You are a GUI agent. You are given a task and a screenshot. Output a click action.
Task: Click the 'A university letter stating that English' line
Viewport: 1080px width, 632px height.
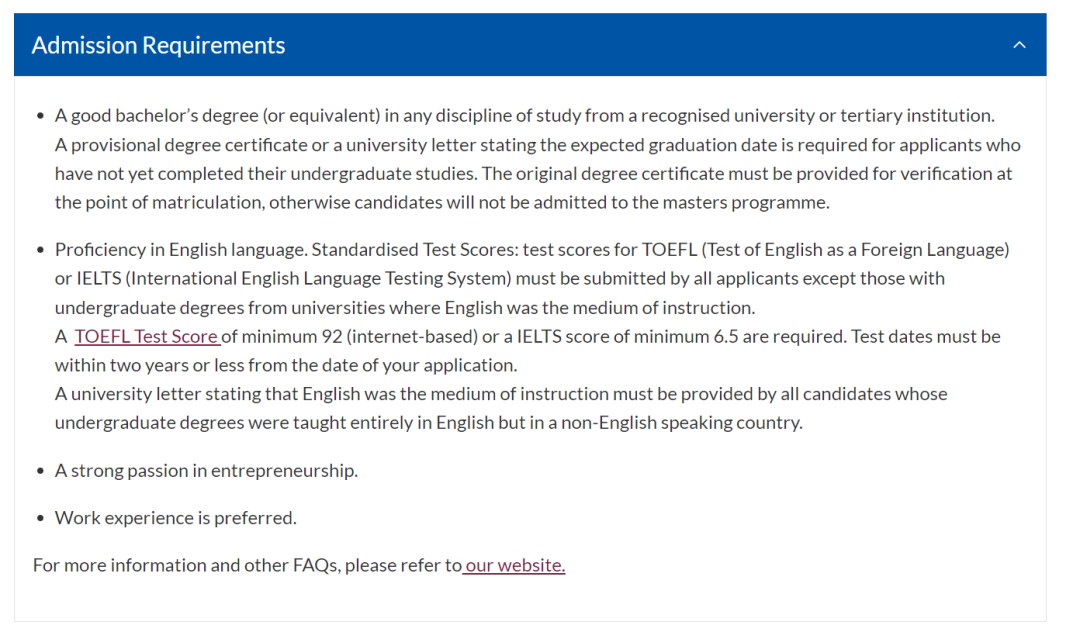501,394
